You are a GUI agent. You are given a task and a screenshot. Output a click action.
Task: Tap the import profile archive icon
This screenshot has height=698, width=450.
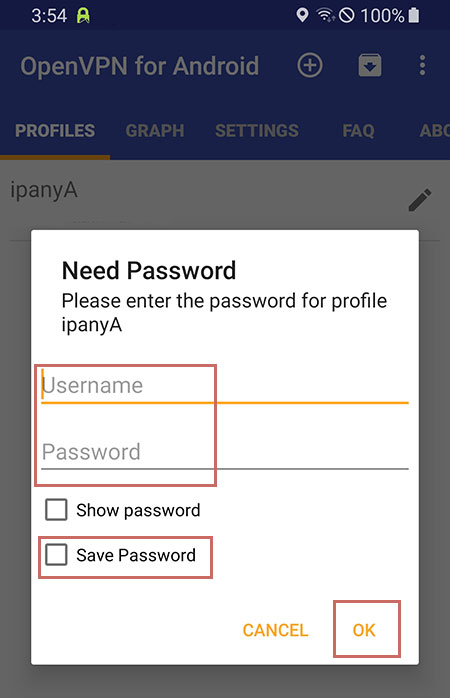pyautogui.click(x=370, y=66)
